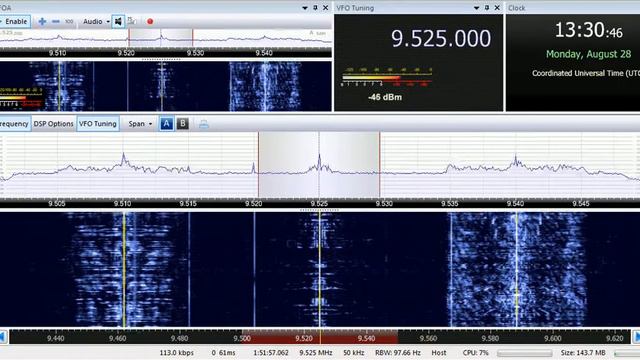
Task: Open the VFO A panel options arrow
Action: (304, 8)
